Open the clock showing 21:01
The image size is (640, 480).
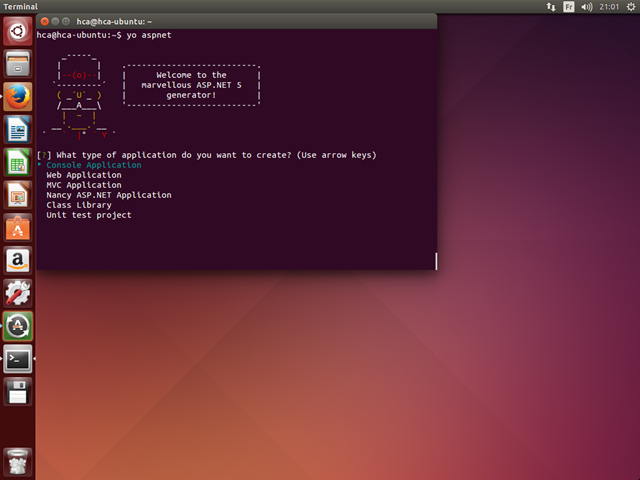[x=609, y=7]
